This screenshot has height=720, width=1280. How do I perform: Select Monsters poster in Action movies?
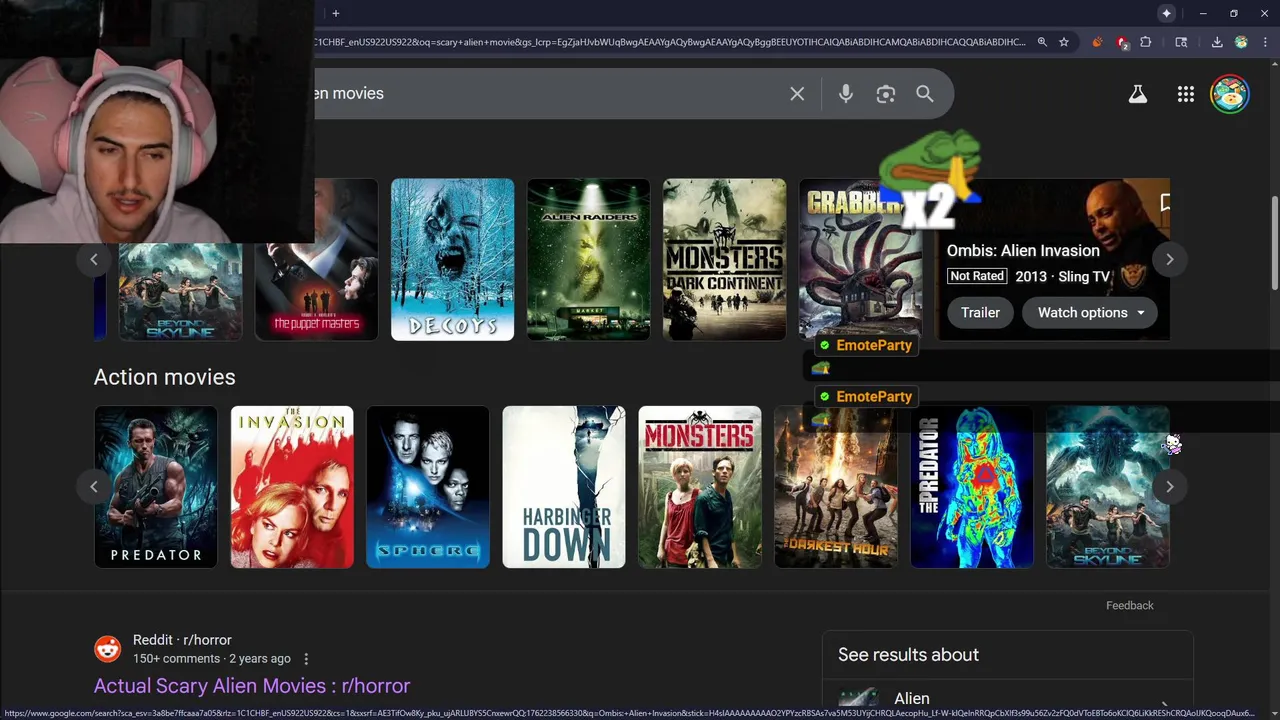point(700,487)
